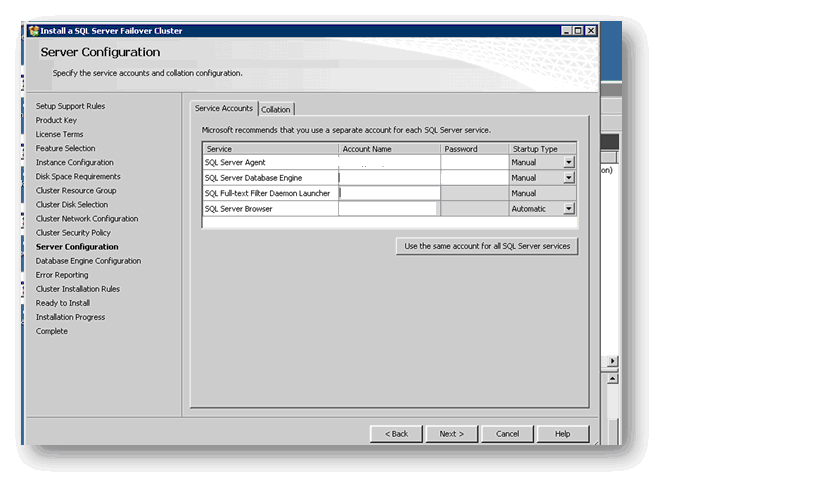Select the Feature Selection step
This screenshot has height=487, width=819.
[x=65, y=148]
